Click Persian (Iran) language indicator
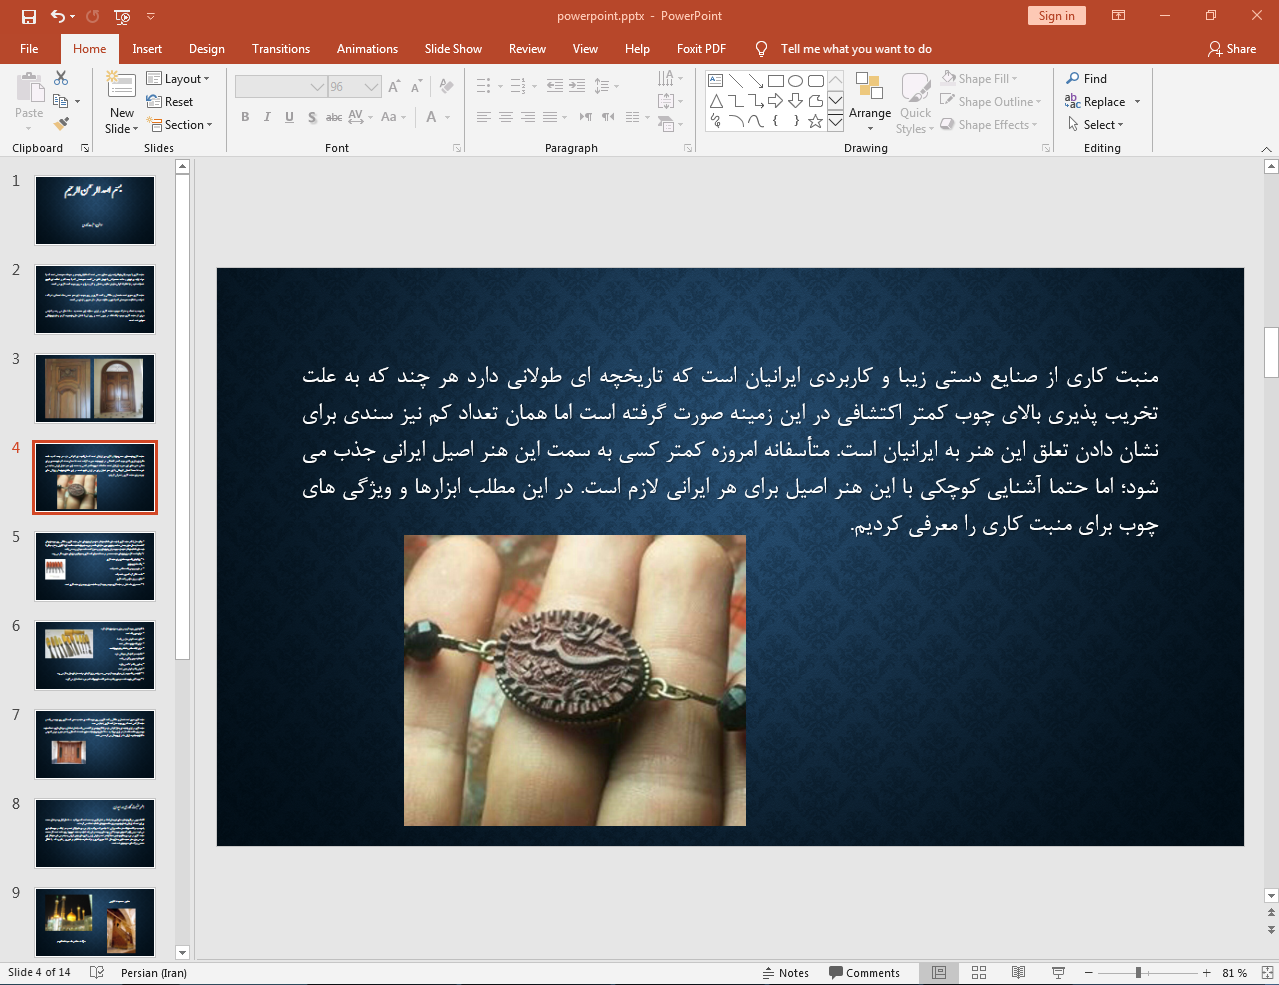This screenshot has height=985, width=1279. tap(154, 972)
